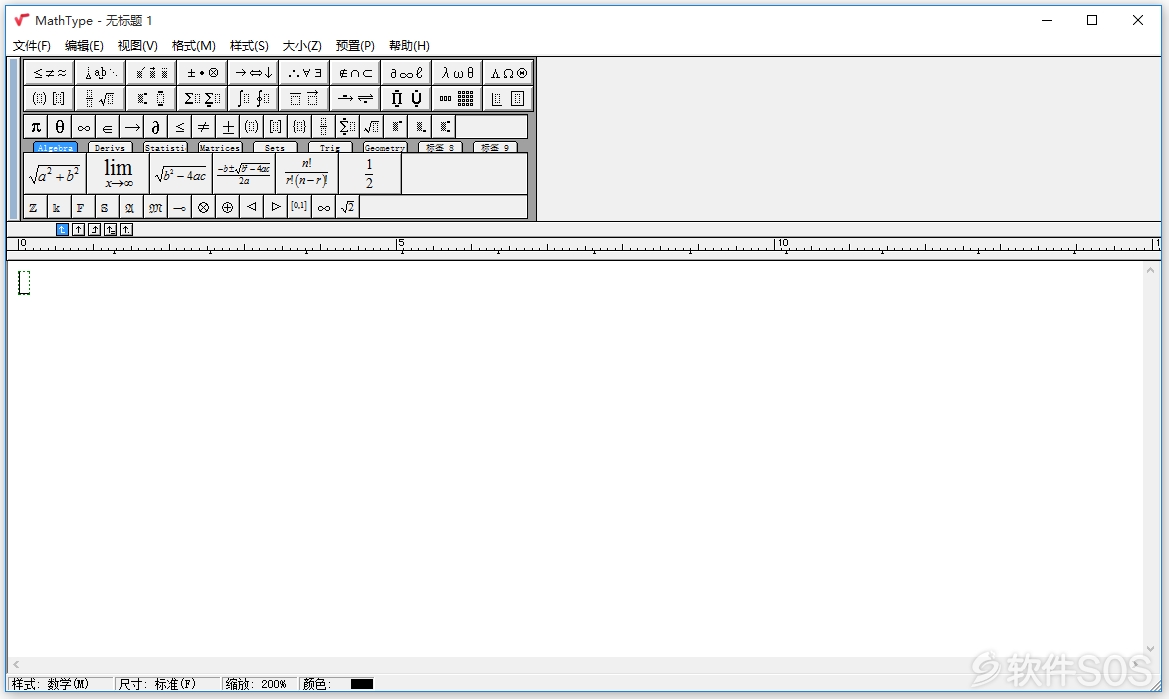The image size is (1169, 699).
Task: Insert the pi symbol from small bar
Action: coord(35,127)
